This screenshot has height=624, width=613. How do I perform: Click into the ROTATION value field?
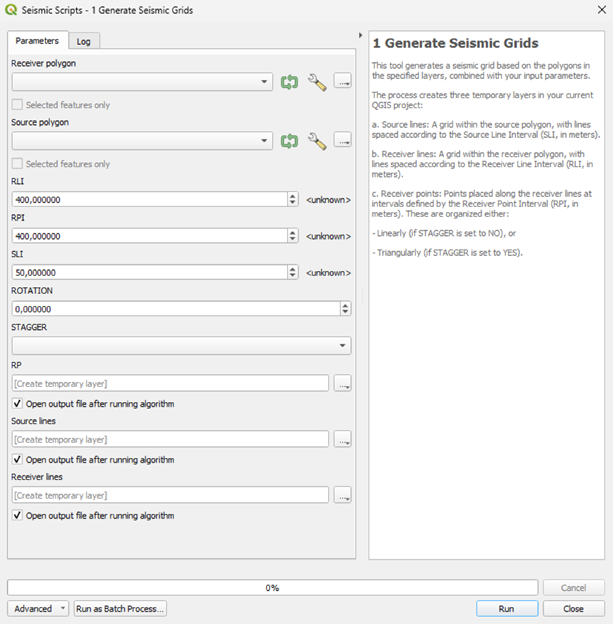click(148, 309)
